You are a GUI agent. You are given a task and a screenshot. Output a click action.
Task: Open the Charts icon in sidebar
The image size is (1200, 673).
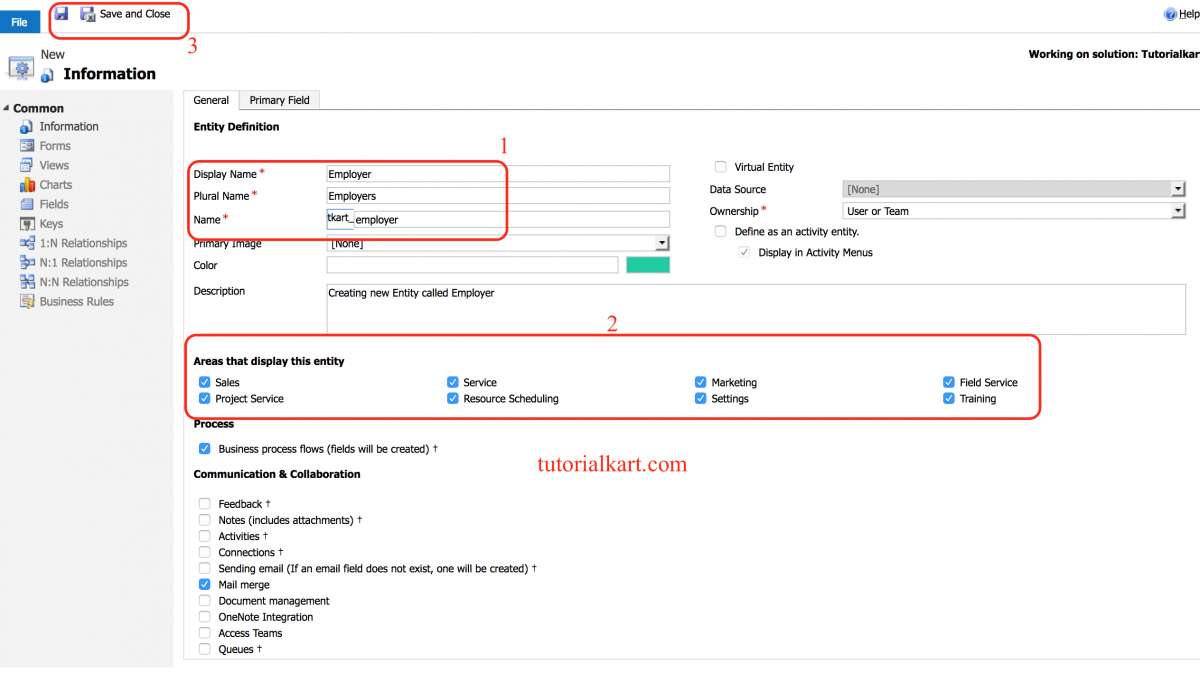pos(27,185)
